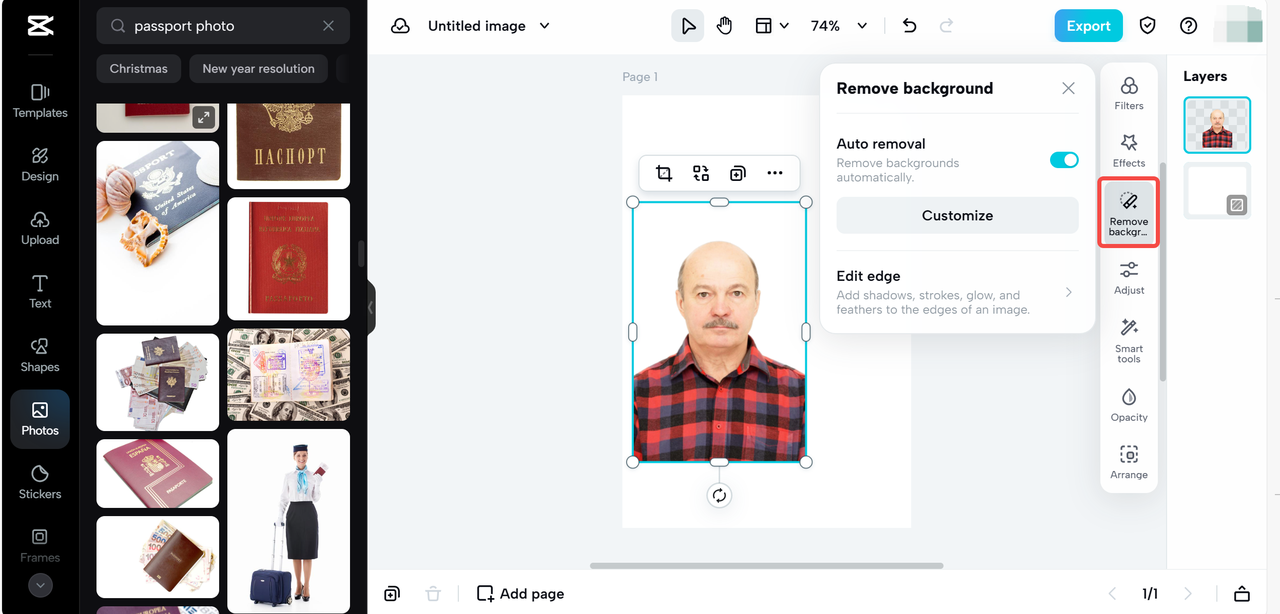1280x614 pixels.
Task: Click the Page 1 label
Action: (x=640, y=77)
